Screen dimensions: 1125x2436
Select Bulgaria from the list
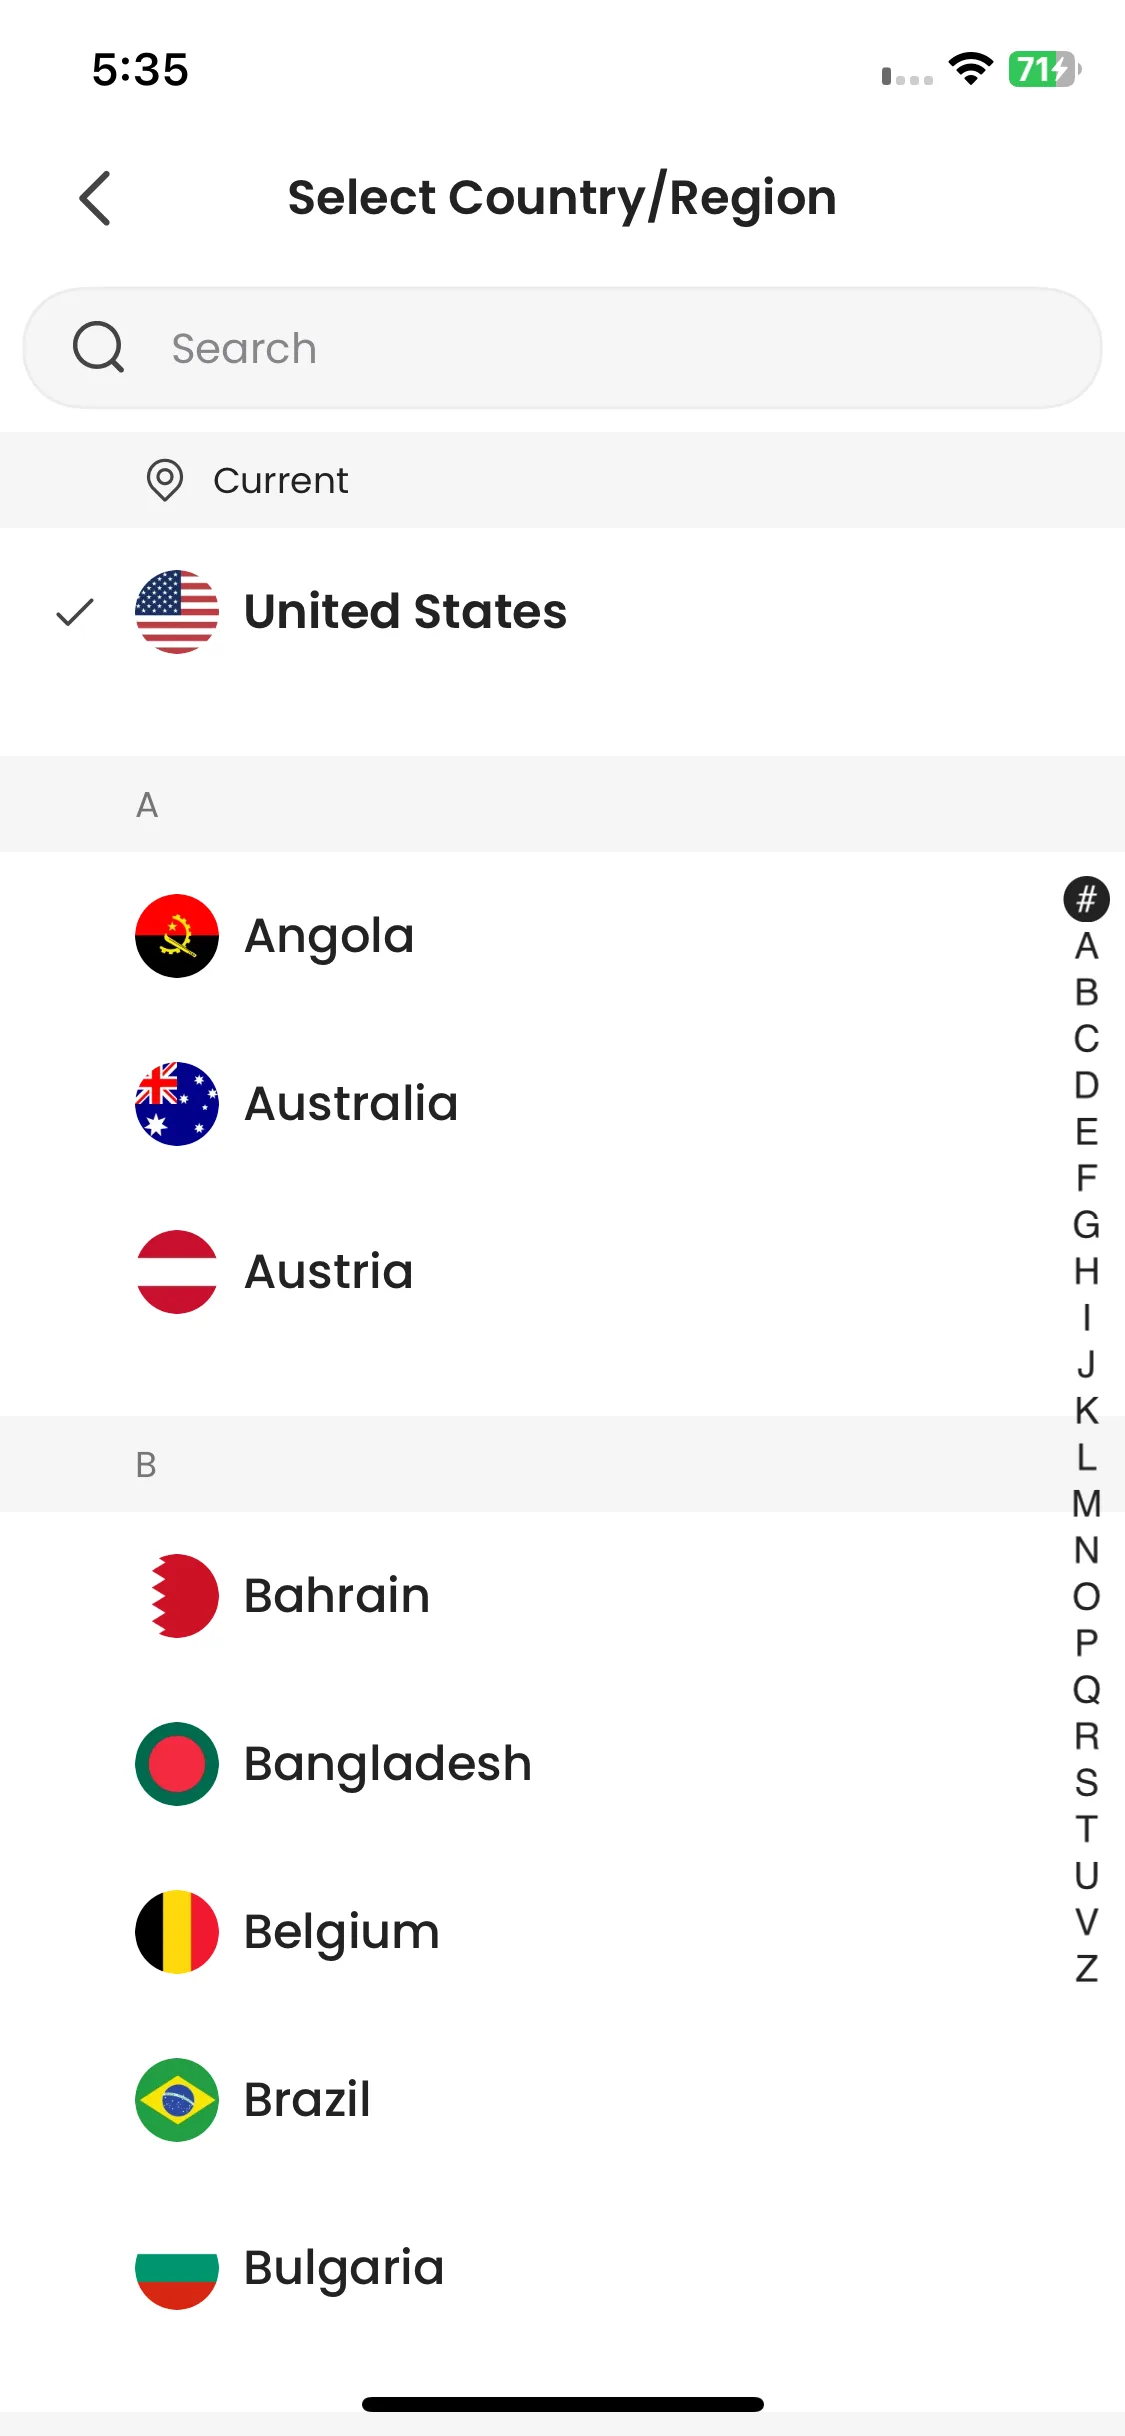point(344,2268)
